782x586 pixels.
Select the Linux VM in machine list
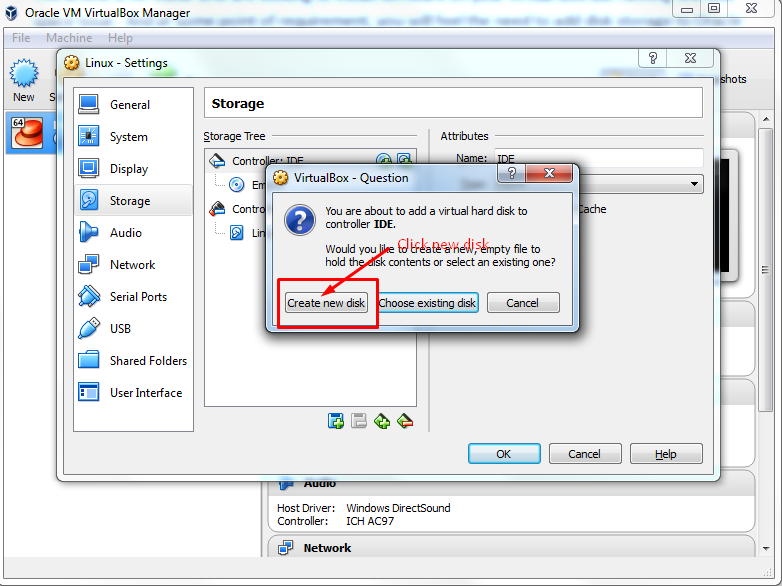point(31,133)
